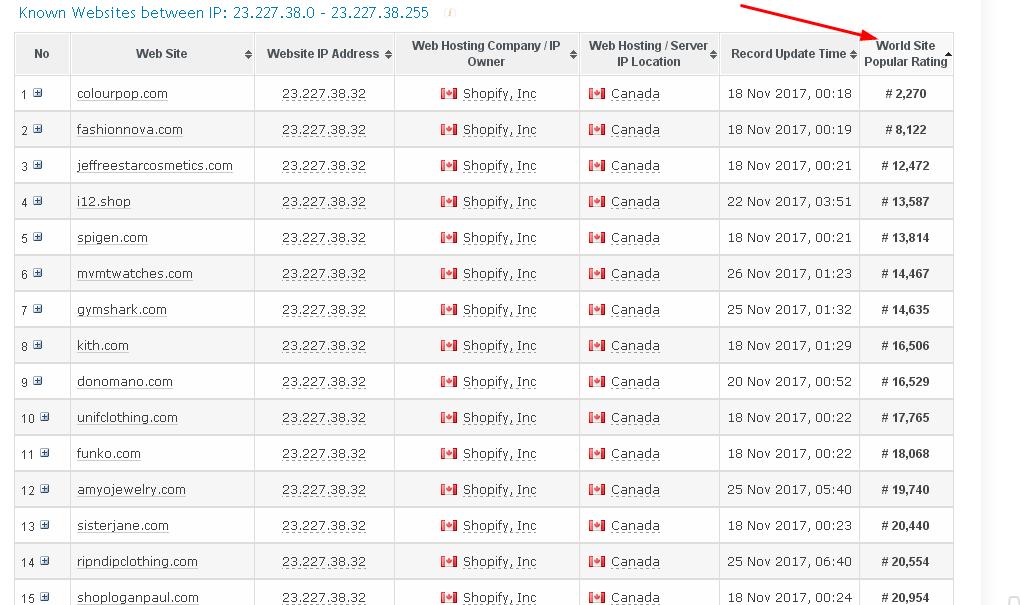Expand row 12 plus icon
This screenshot has width=1020, height=605.
coord(45,489)
